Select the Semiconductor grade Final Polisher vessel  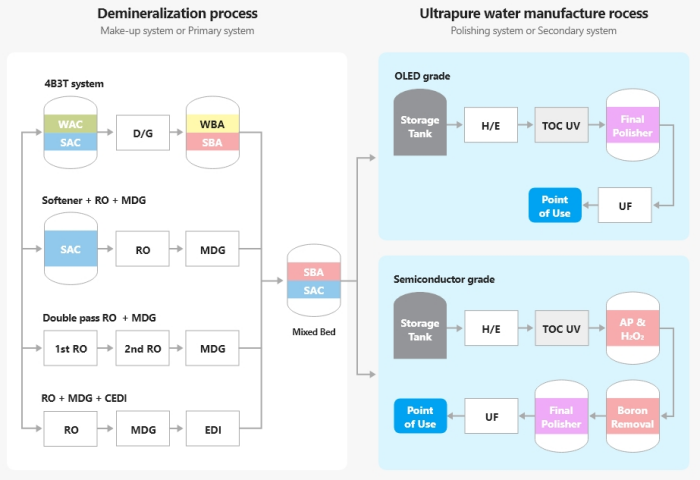pyautogui.click(x=561, y=417)
